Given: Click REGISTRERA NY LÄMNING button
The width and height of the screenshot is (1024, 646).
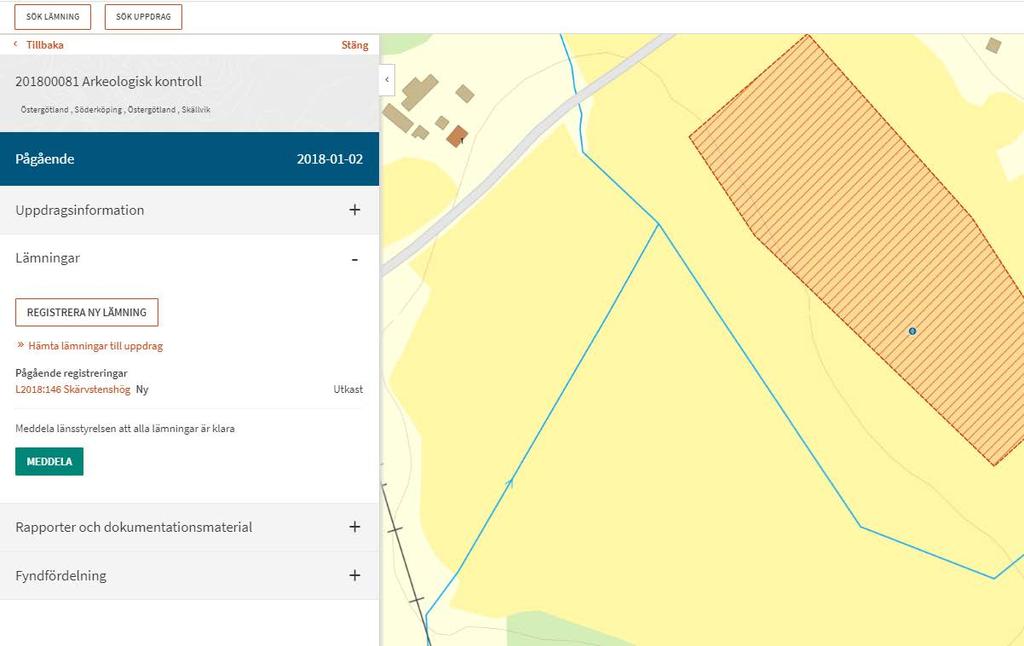Looking at the screenshot, I should (87, 312).
